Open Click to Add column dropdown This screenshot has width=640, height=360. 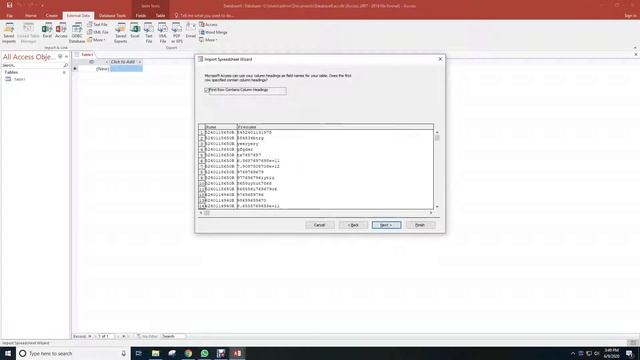(x=140, y=62)
